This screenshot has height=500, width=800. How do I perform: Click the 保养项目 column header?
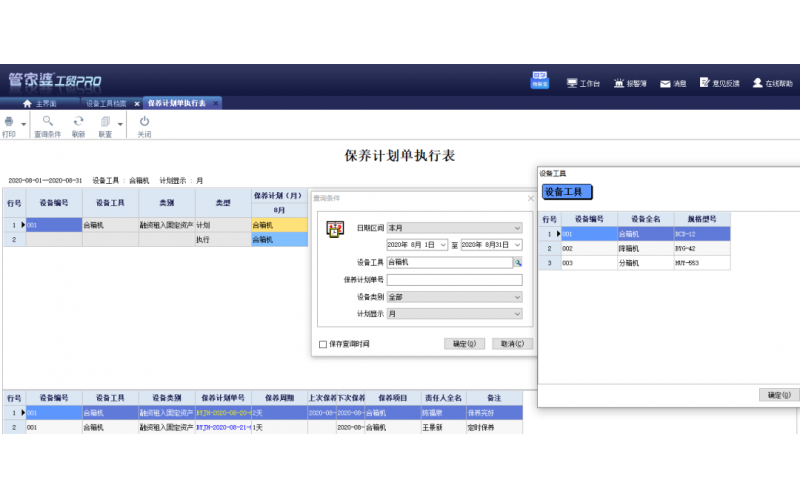pyautogui.click(x=393, y=398)
